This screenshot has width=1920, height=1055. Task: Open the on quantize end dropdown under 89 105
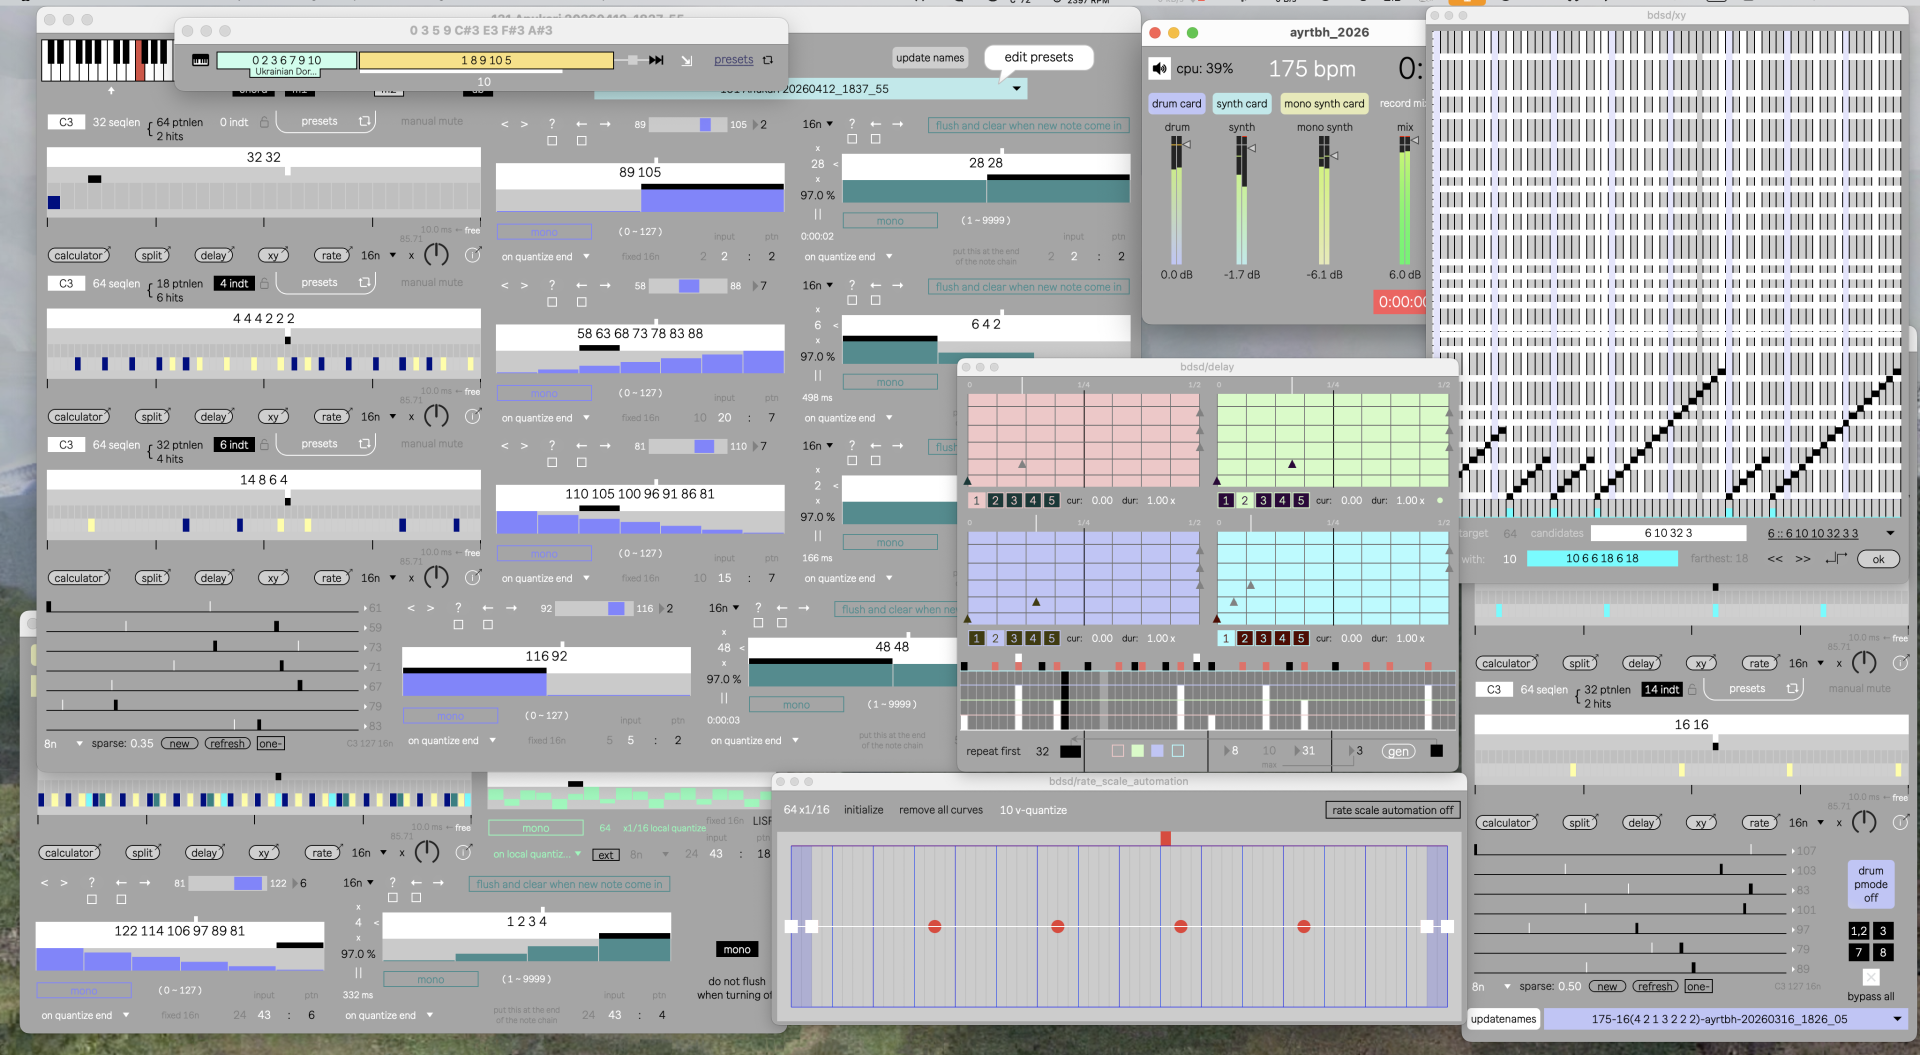pyautogui.click(x=546, y=257)
